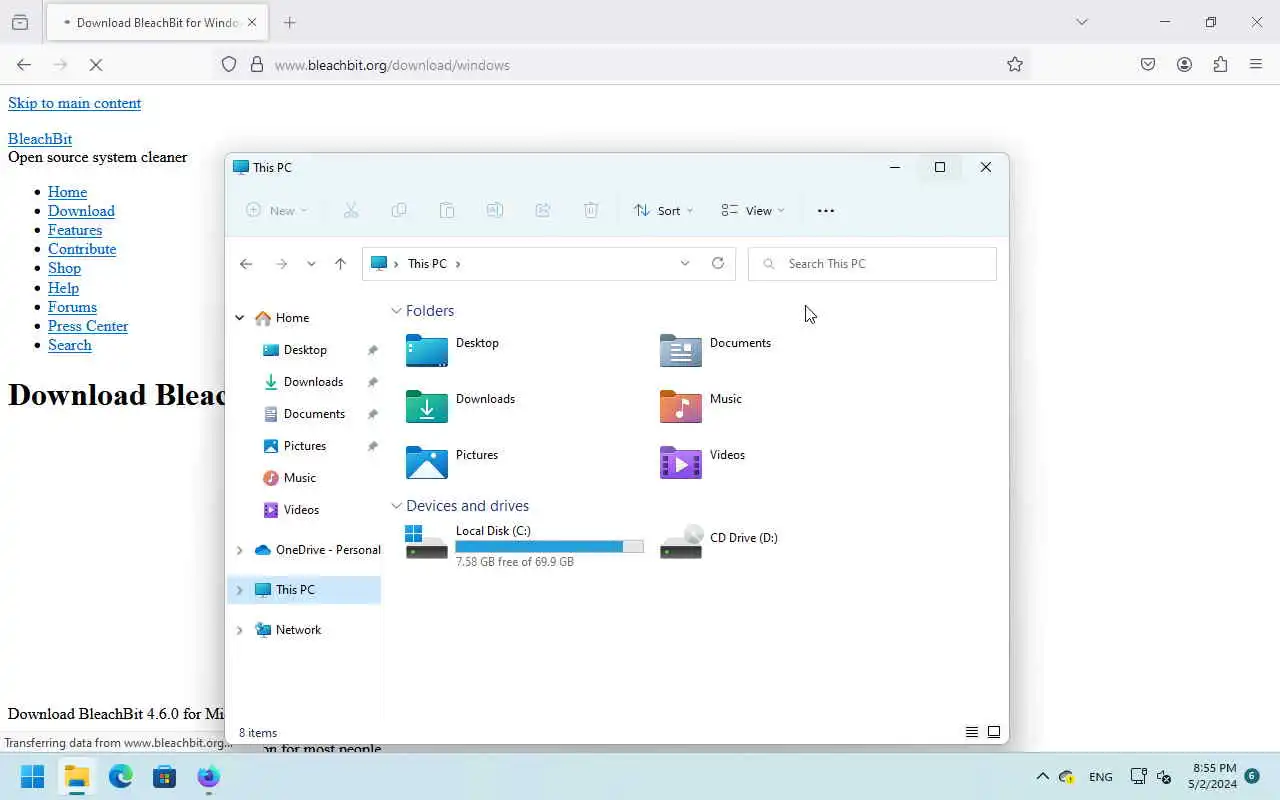The image size is (1280, 800).
Task: Click the Share icon in Explorer toolbar
Action: [x=543, y=210]
